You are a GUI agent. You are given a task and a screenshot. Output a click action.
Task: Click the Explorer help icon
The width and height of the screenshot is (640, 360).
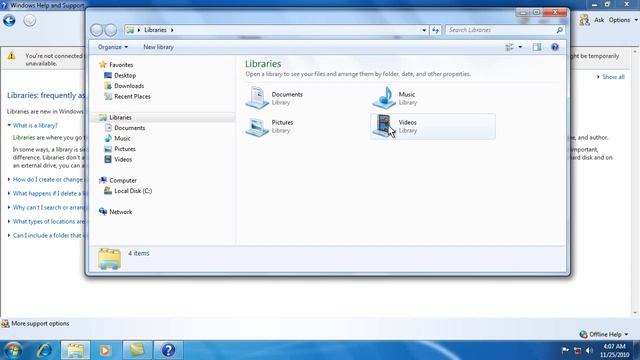(x=555, y=47)
